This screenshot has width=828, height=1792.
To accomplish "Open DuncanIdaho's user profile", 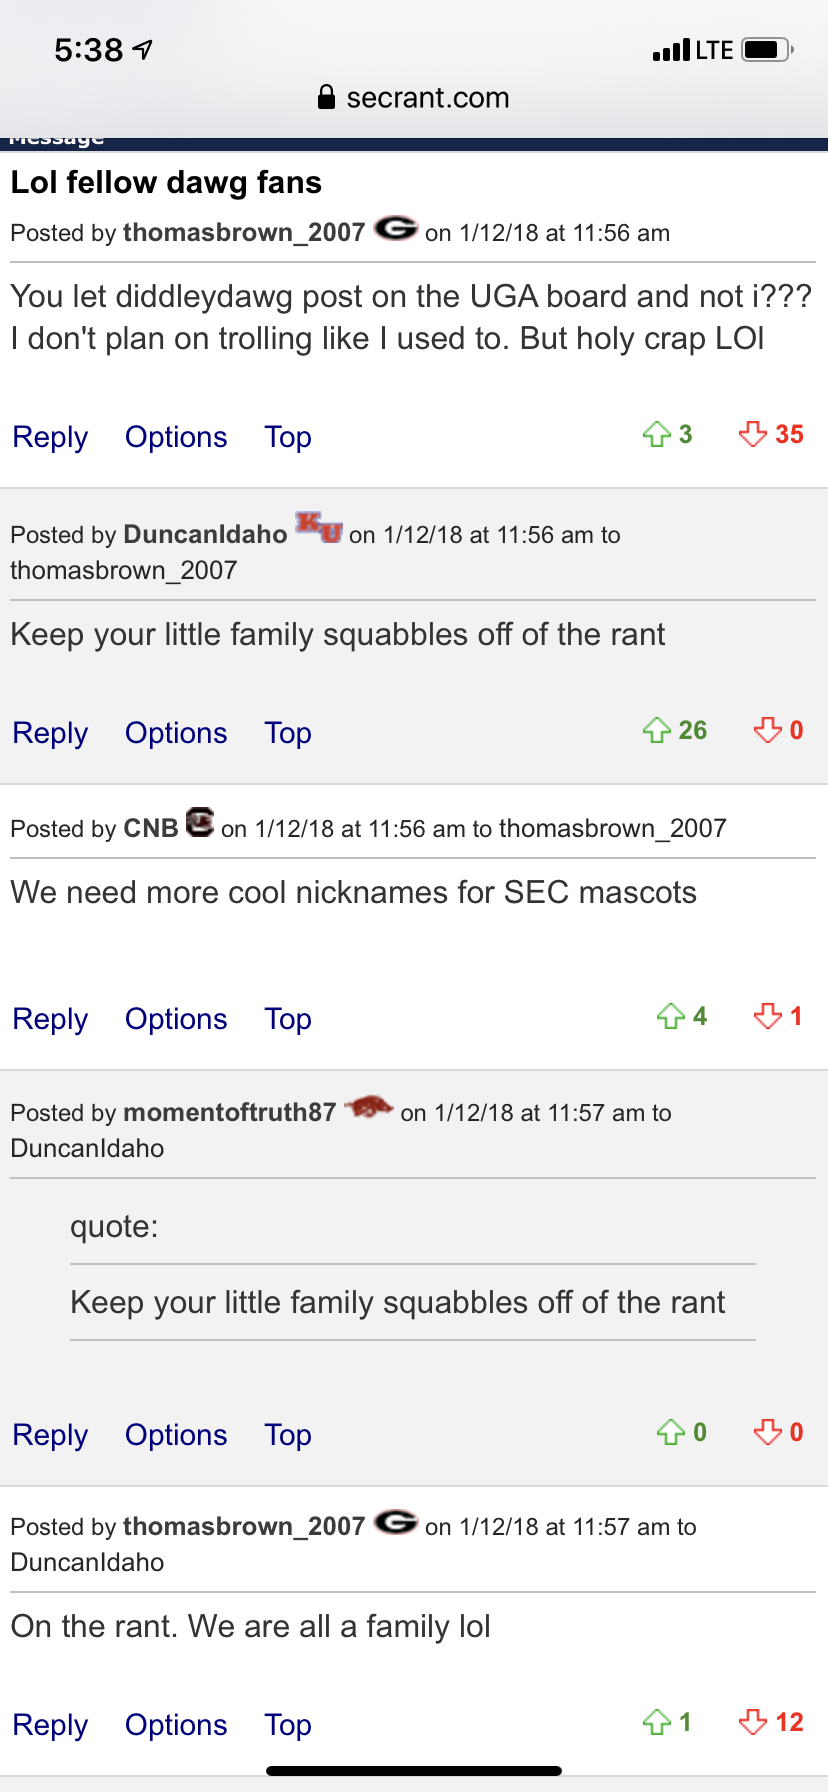I will coord(205,534).
